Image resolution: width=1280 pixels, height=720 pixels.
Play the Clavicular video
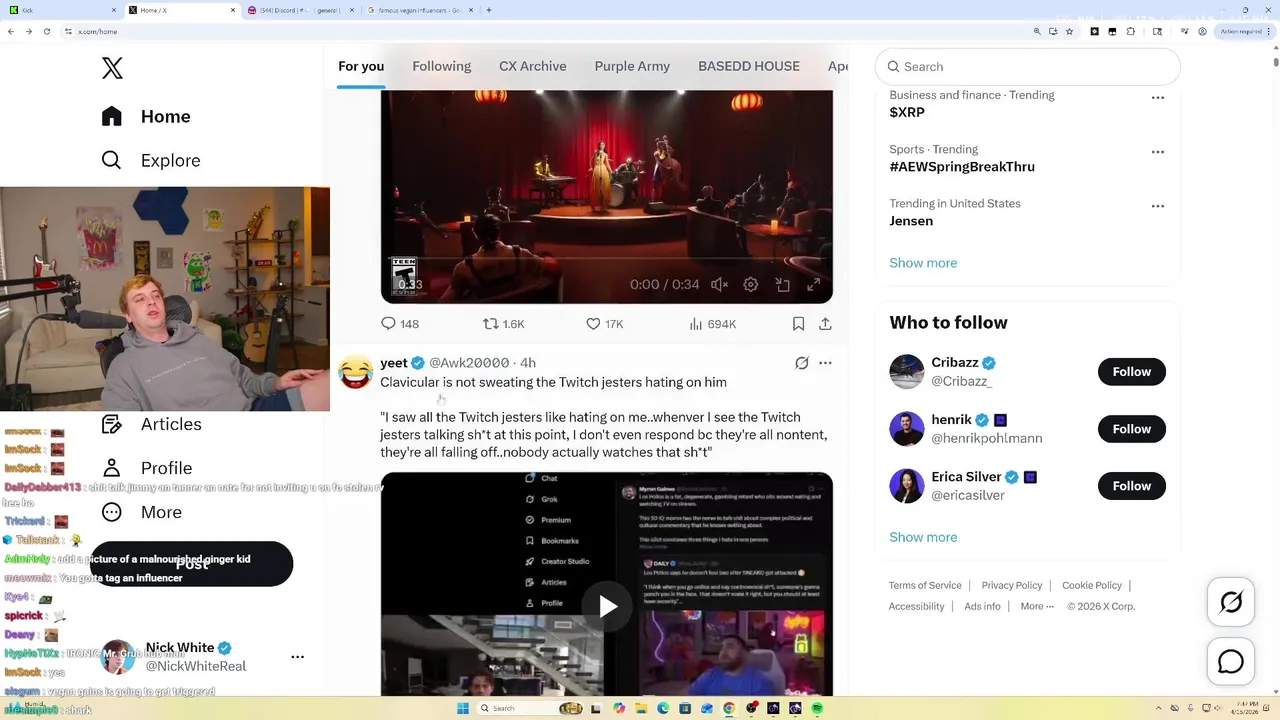tap(607, 606)
